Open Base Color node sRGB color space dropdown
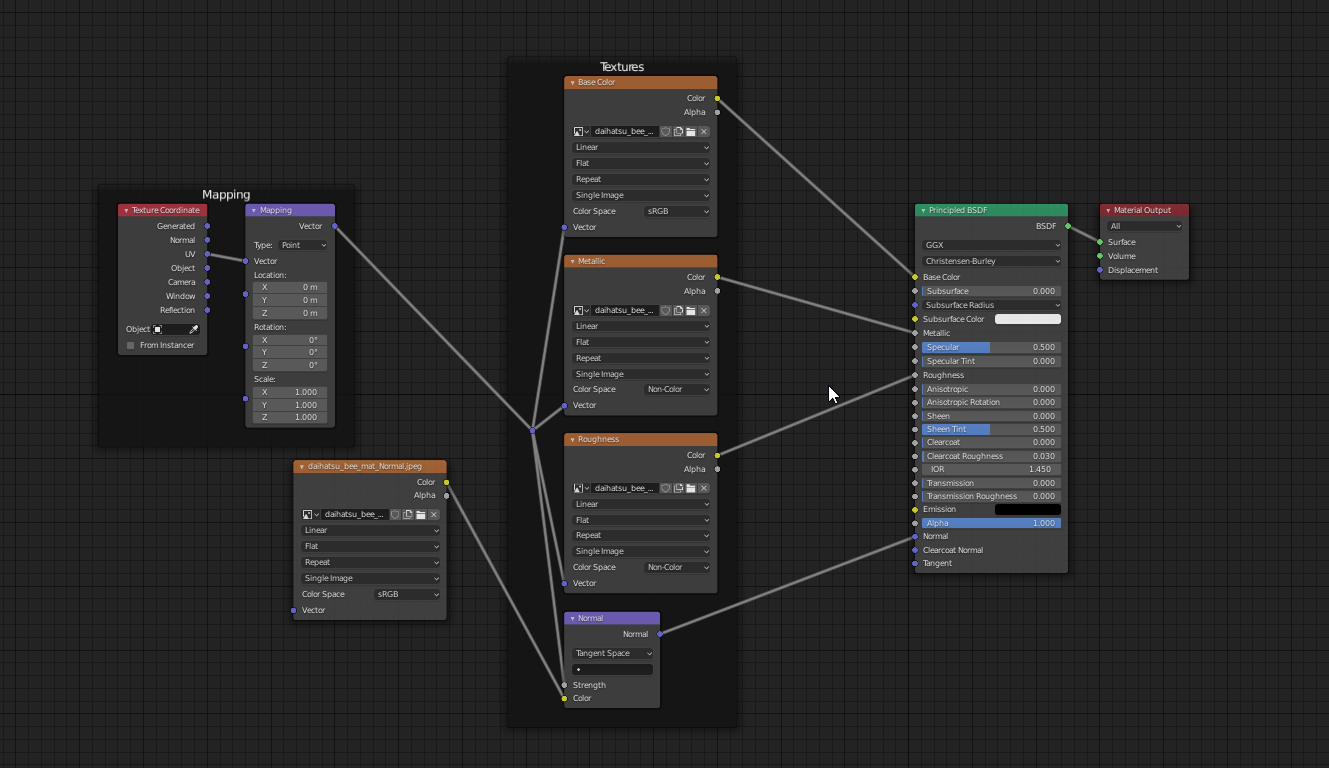 pos(677,211)
